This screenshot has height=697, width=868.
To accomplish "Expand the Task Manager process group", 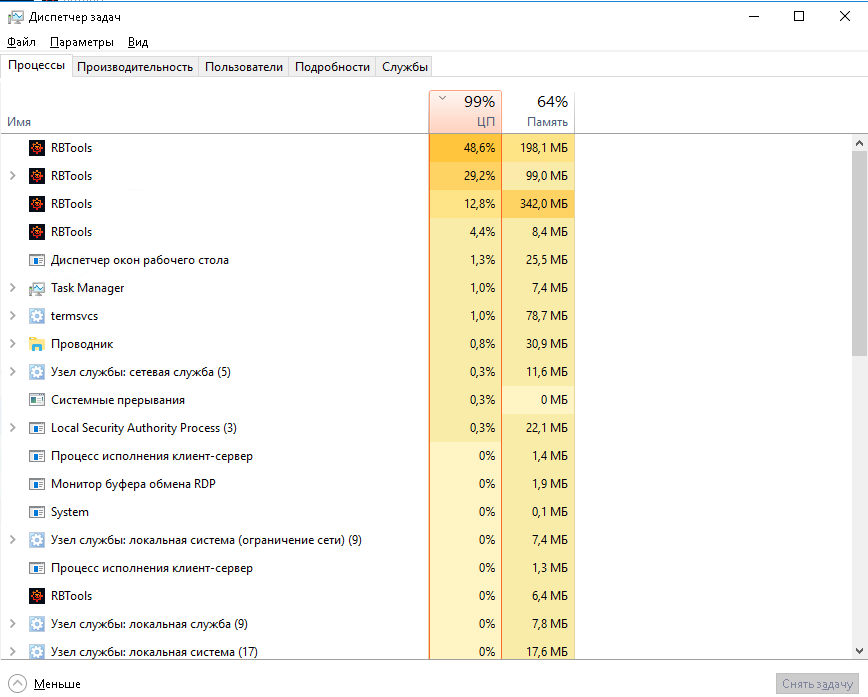I will click(12, 288).
